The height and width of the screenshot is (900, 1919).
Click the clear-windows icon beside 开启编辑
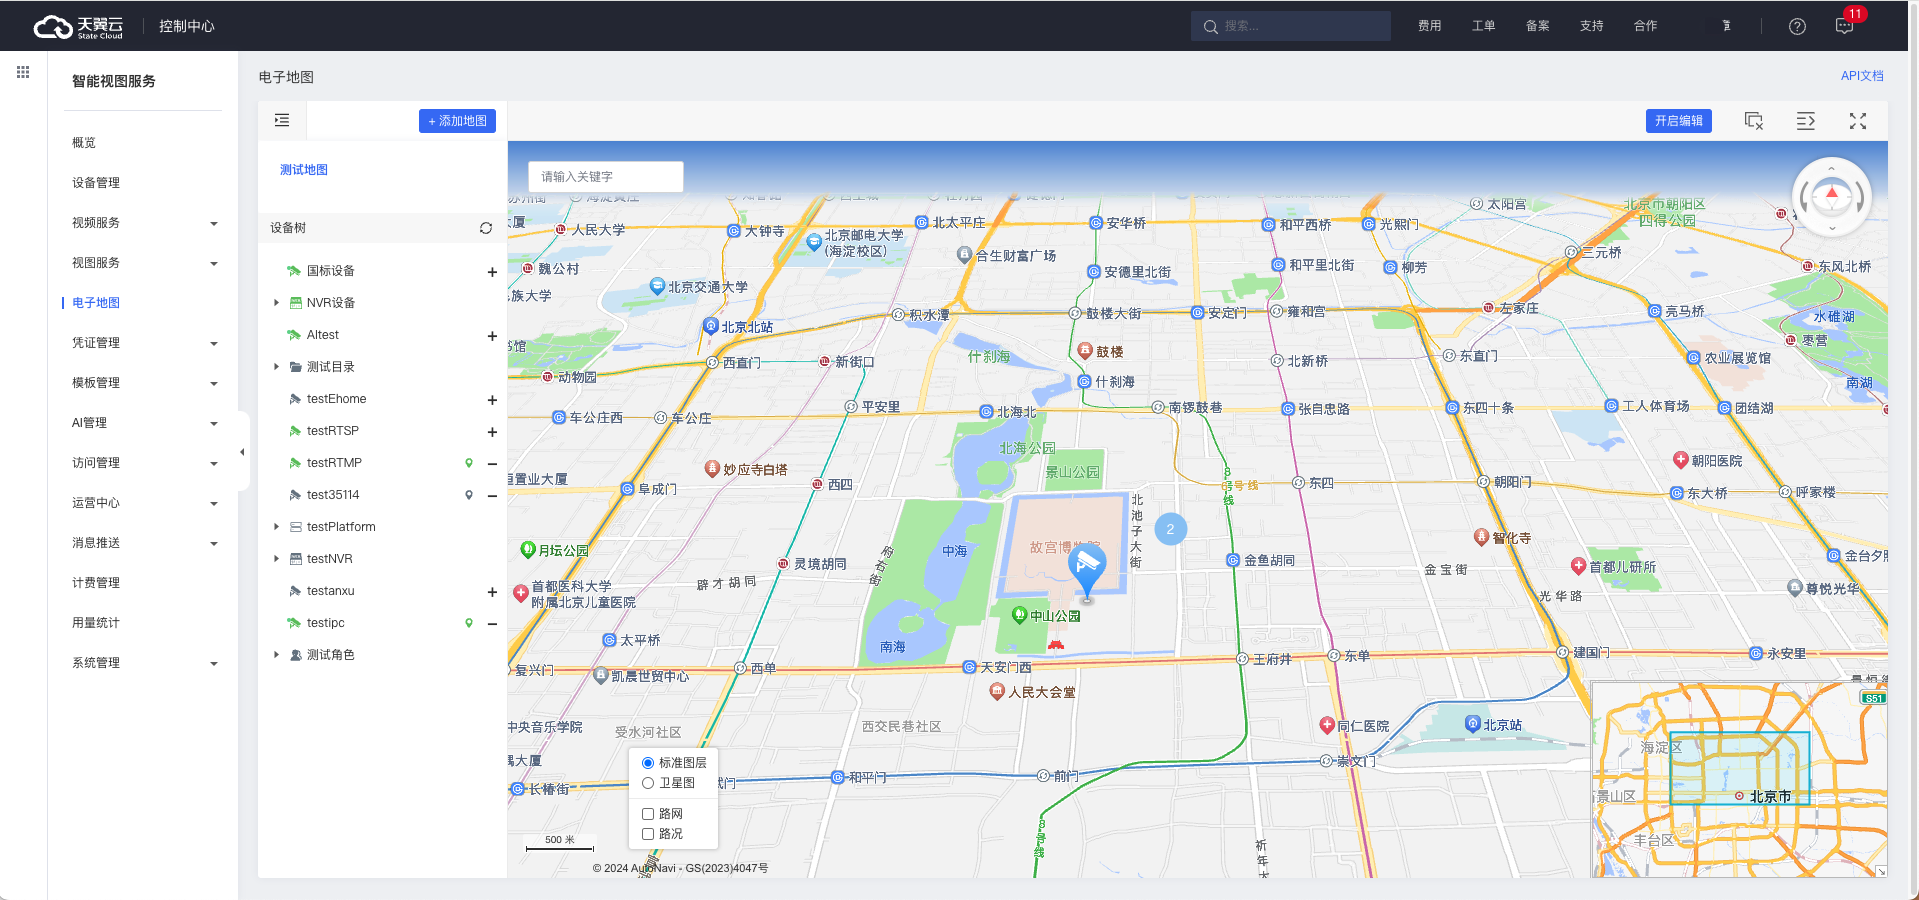pyautogui.click(x=1754, y=121)
